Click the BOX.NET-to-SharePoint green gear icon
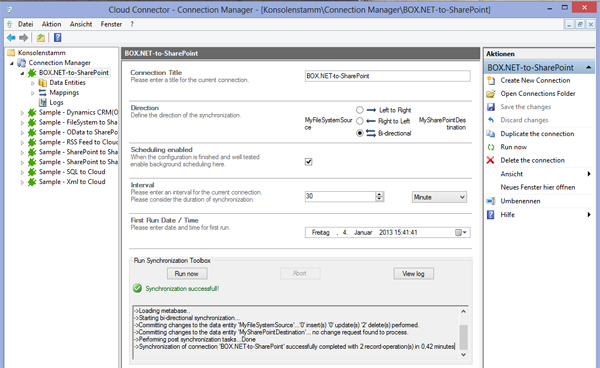This screenshot has width=600, height=368. click(32, 73)
